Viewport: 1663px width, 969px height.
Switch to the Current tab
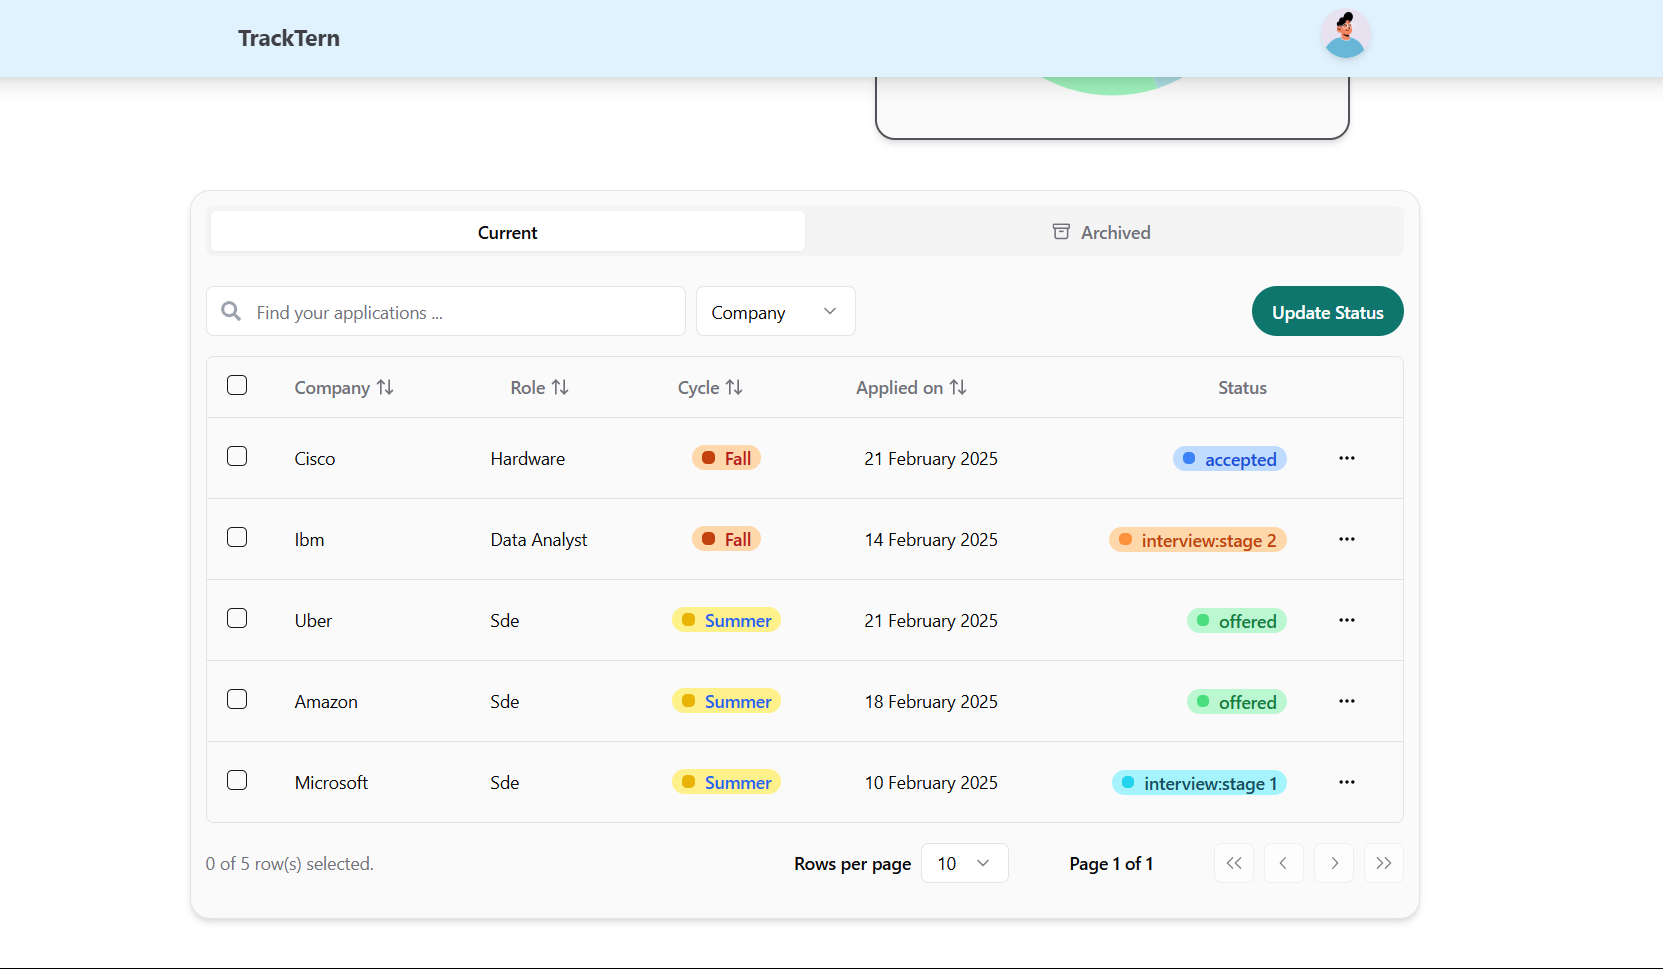[508, 232]
